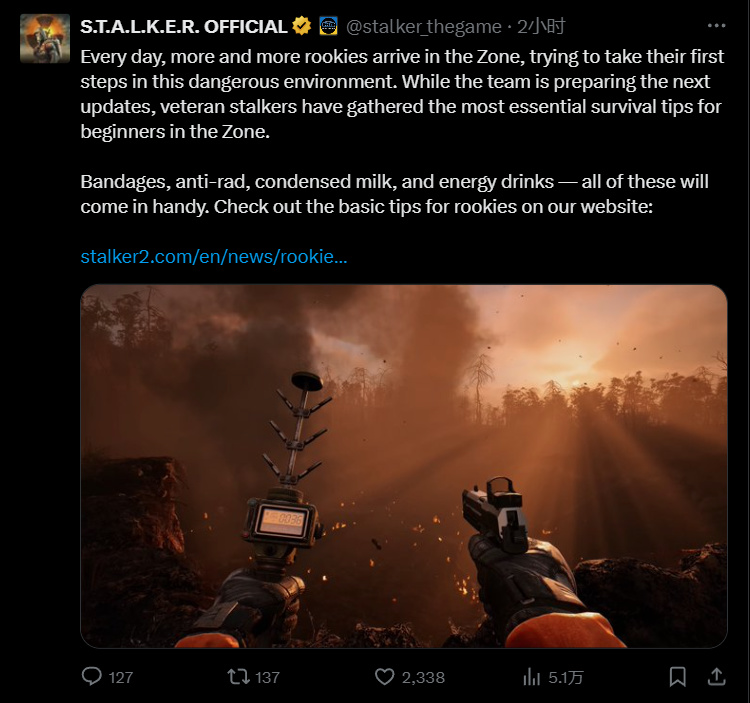Viewport: 750px width, 703px height.
Task: Click the square affiliate badge beside the checkmark
Action: [328, 26]
